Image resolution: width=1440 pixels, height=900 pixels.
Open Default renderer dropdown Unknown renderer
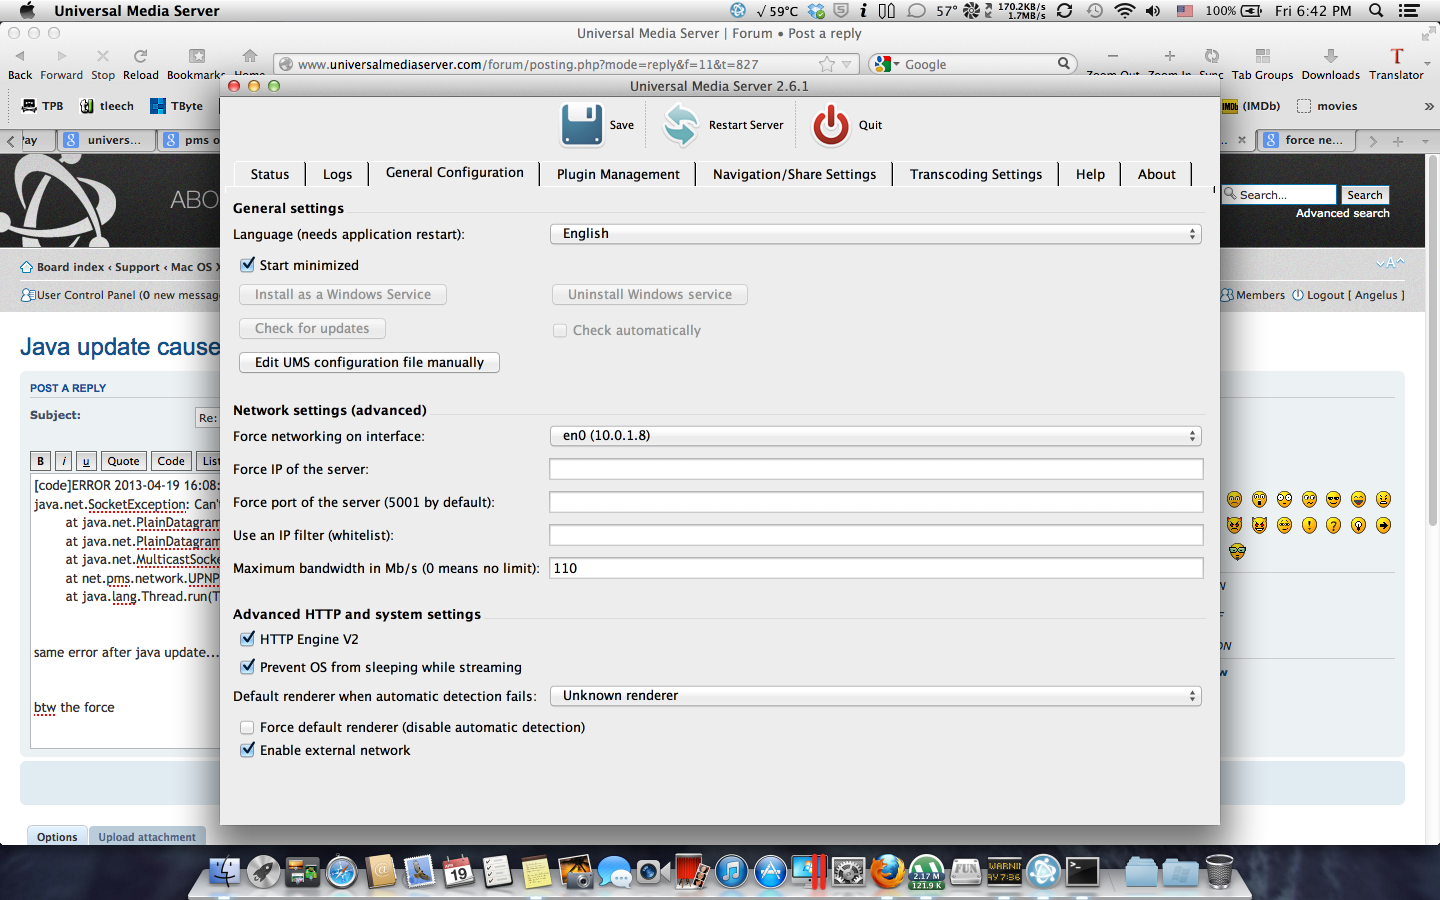tap(875, 696)
